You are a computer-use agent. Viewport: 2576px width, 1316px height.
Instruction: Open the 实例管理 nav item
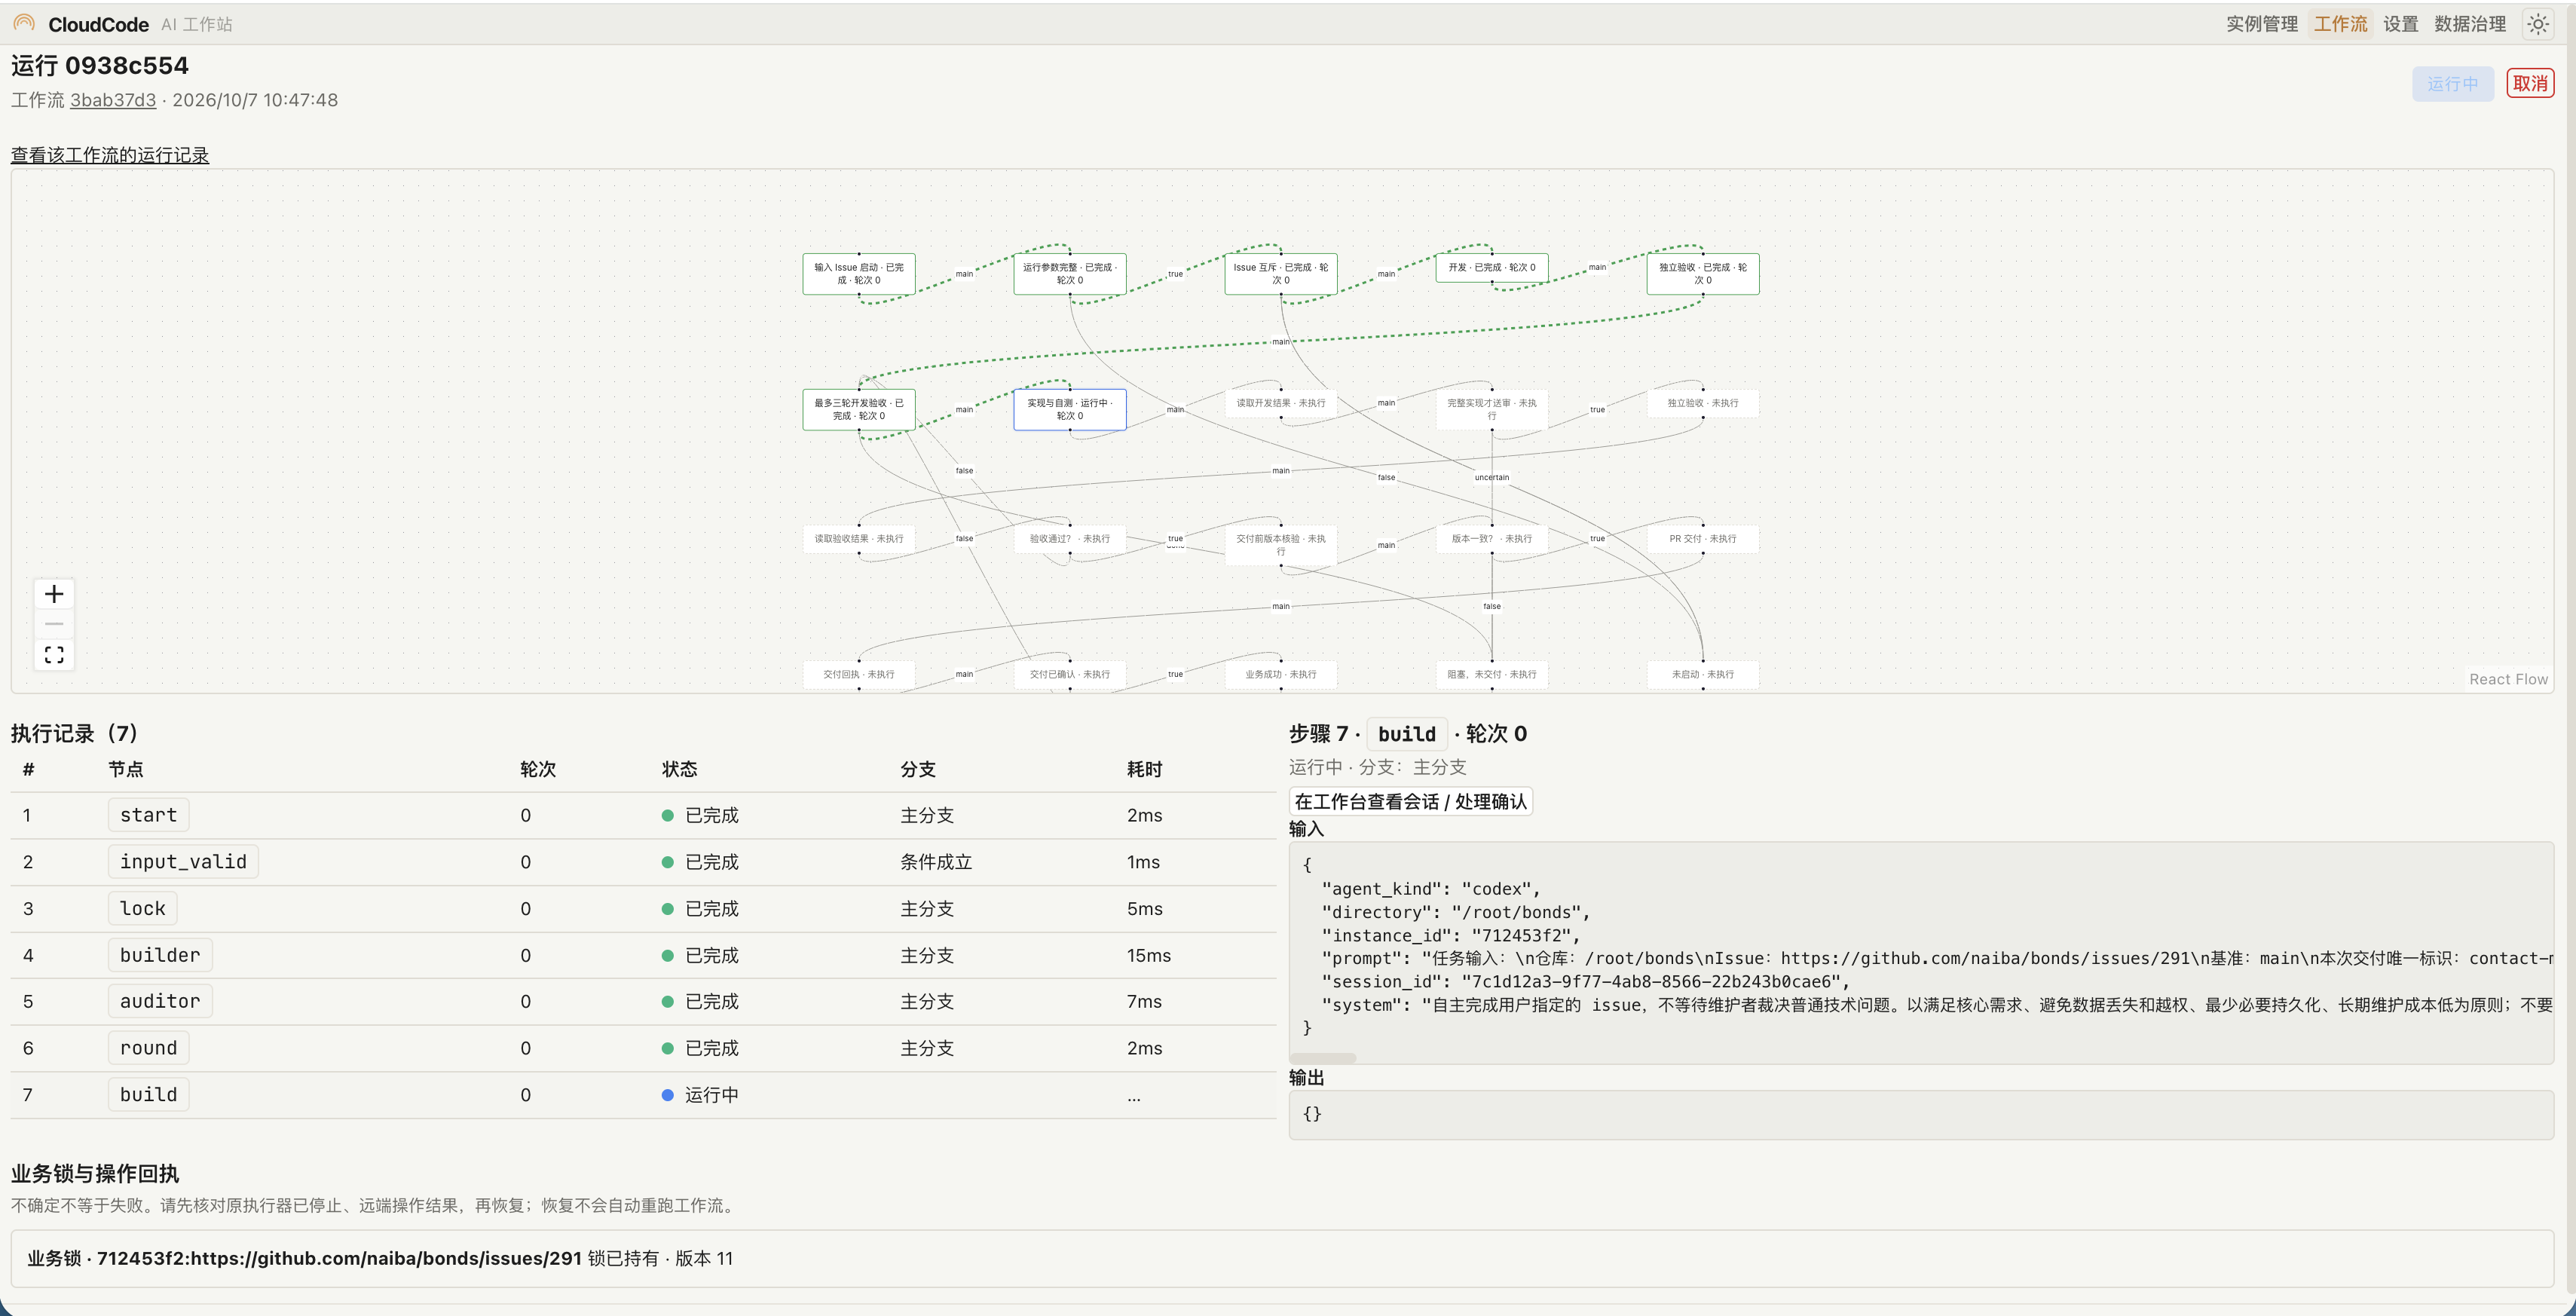[x=2261, y=24]
